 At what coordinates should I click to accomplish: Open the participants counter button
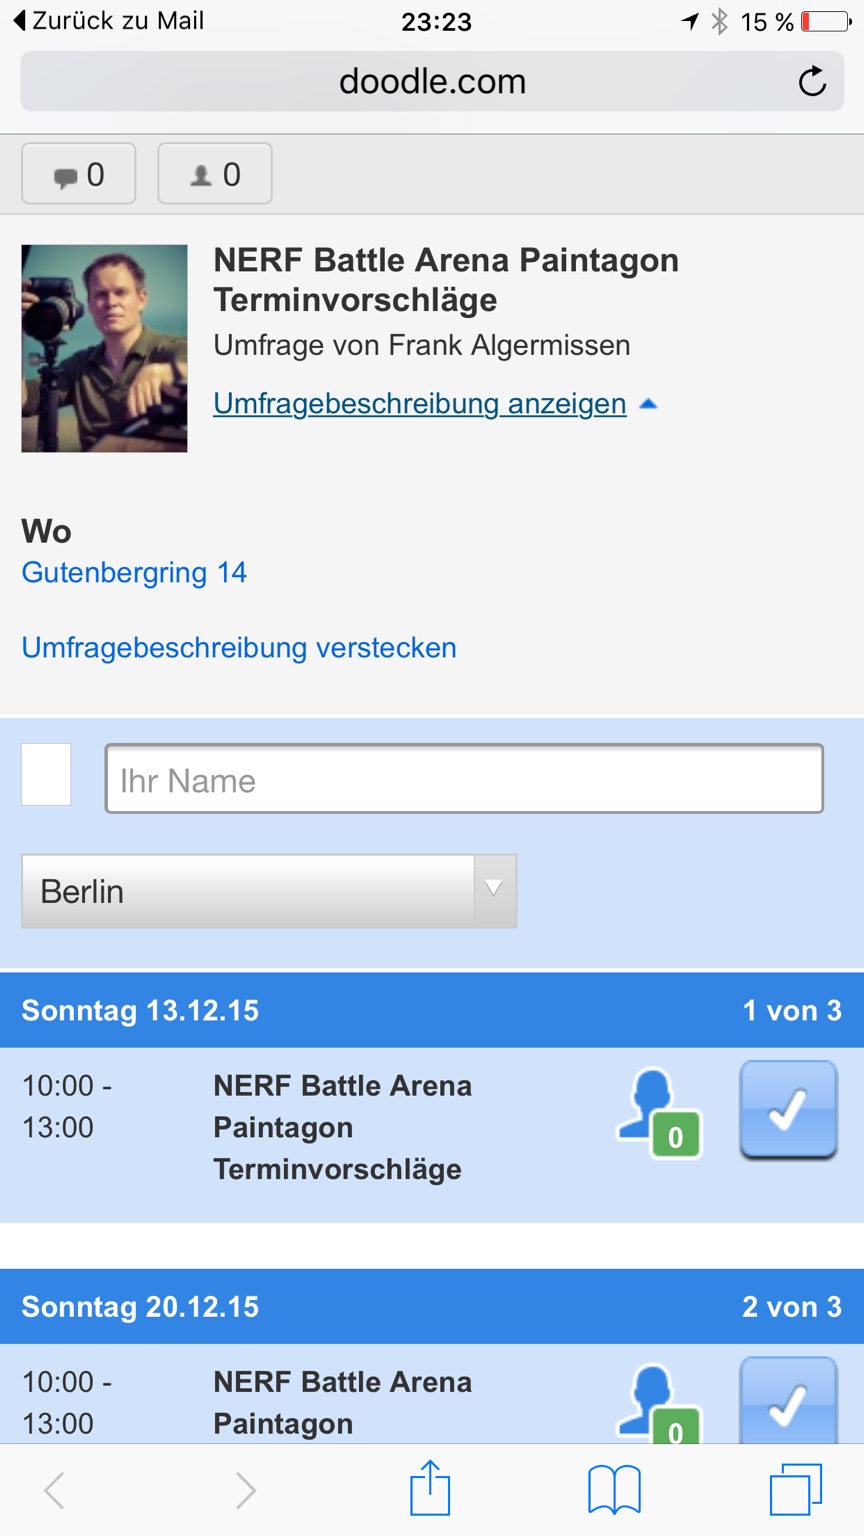point(214,175)
